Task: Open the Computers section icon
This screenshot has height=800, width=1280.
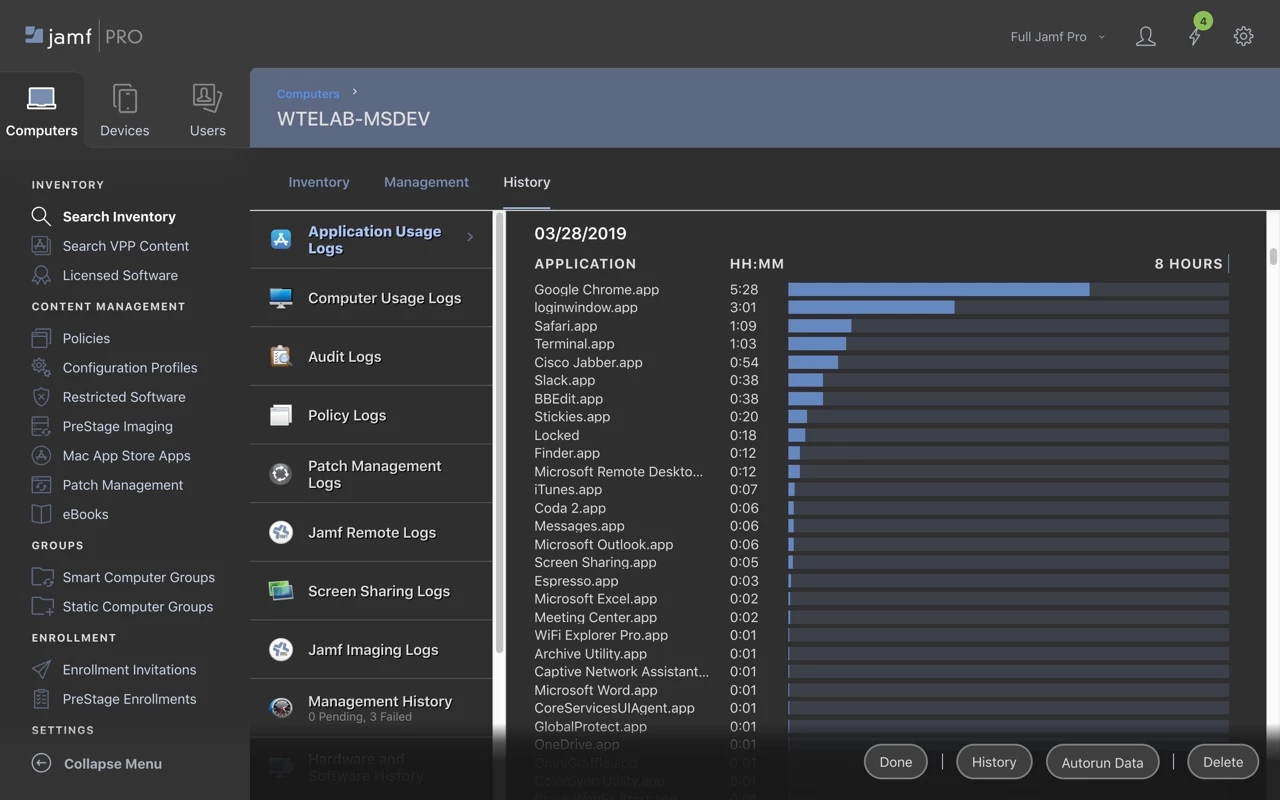Action: pos(41,98)
